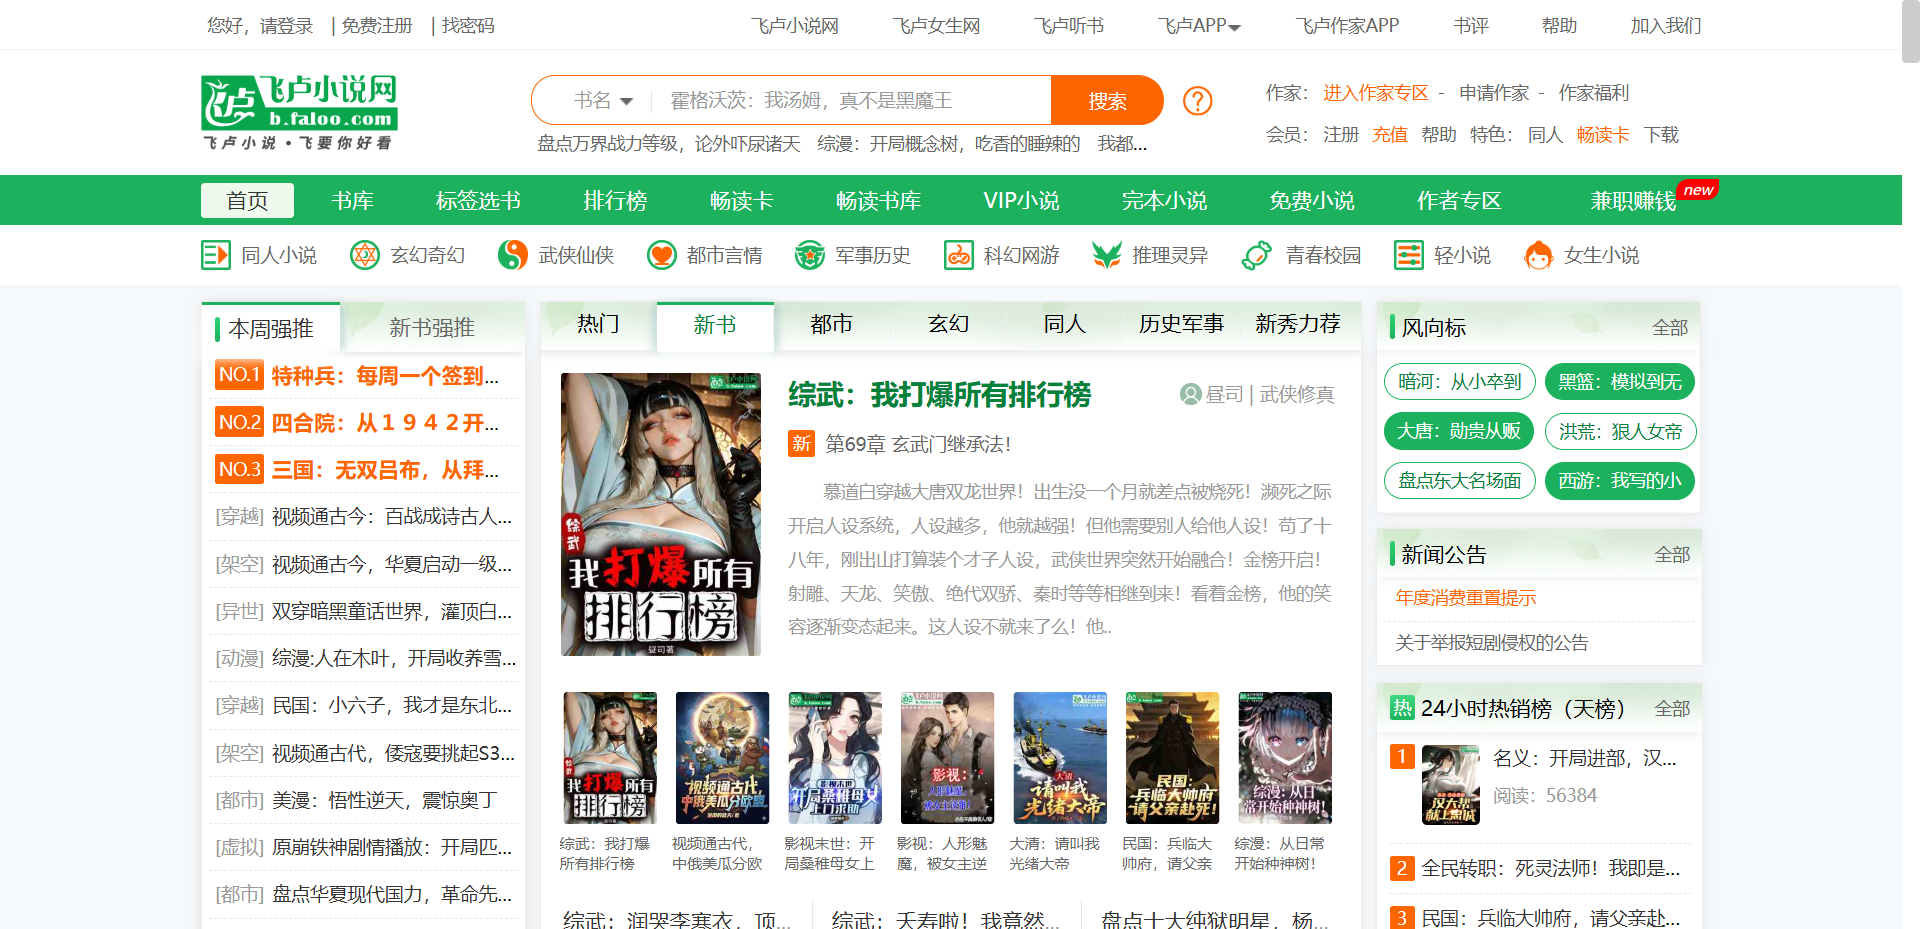The image size is (1920, 929).
Task: Switch to the 历史军事 tab
Action: coord(1181,323)
